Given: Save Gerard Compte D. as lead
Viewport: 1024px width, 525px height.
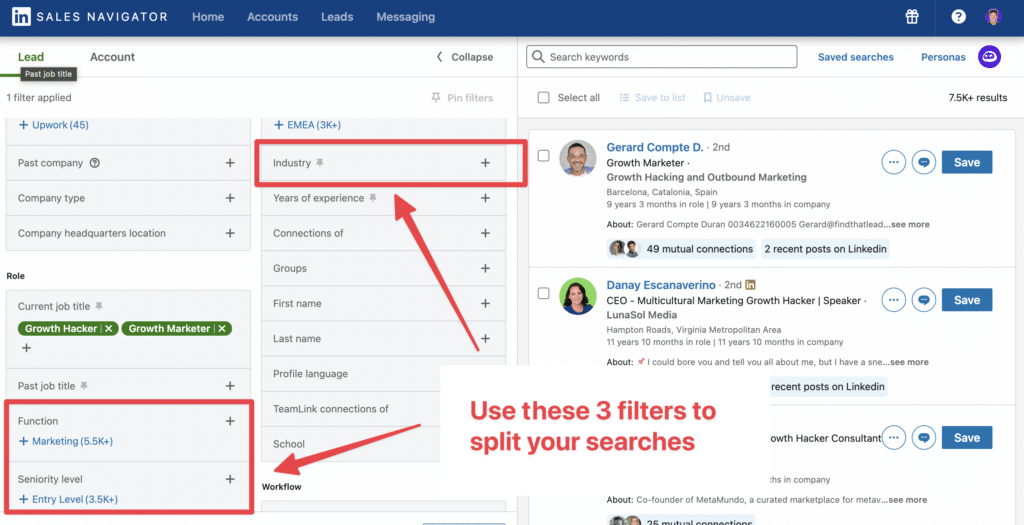Looking at the screenshot, I should click(967, 162).
